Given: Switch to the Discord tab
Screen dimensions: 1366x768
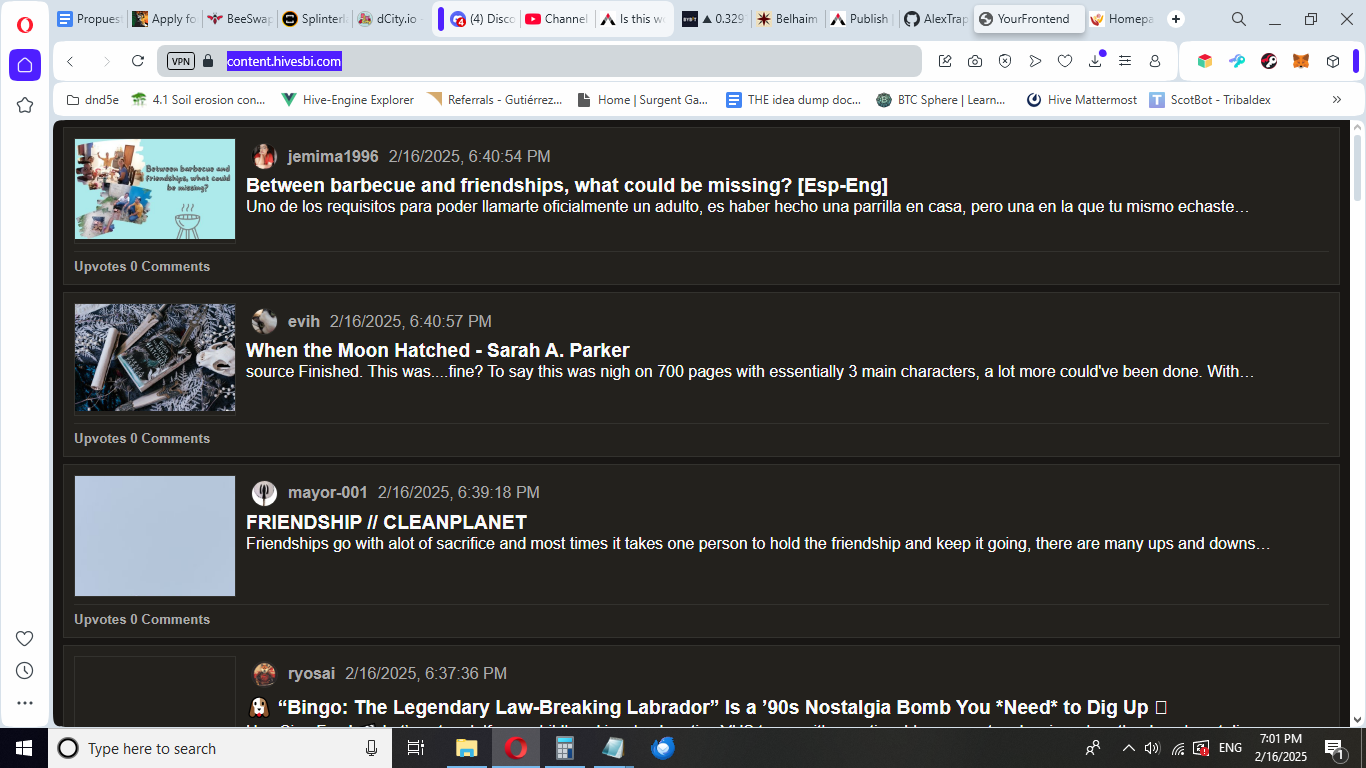Looking at the screenshot, I should 483,19.
